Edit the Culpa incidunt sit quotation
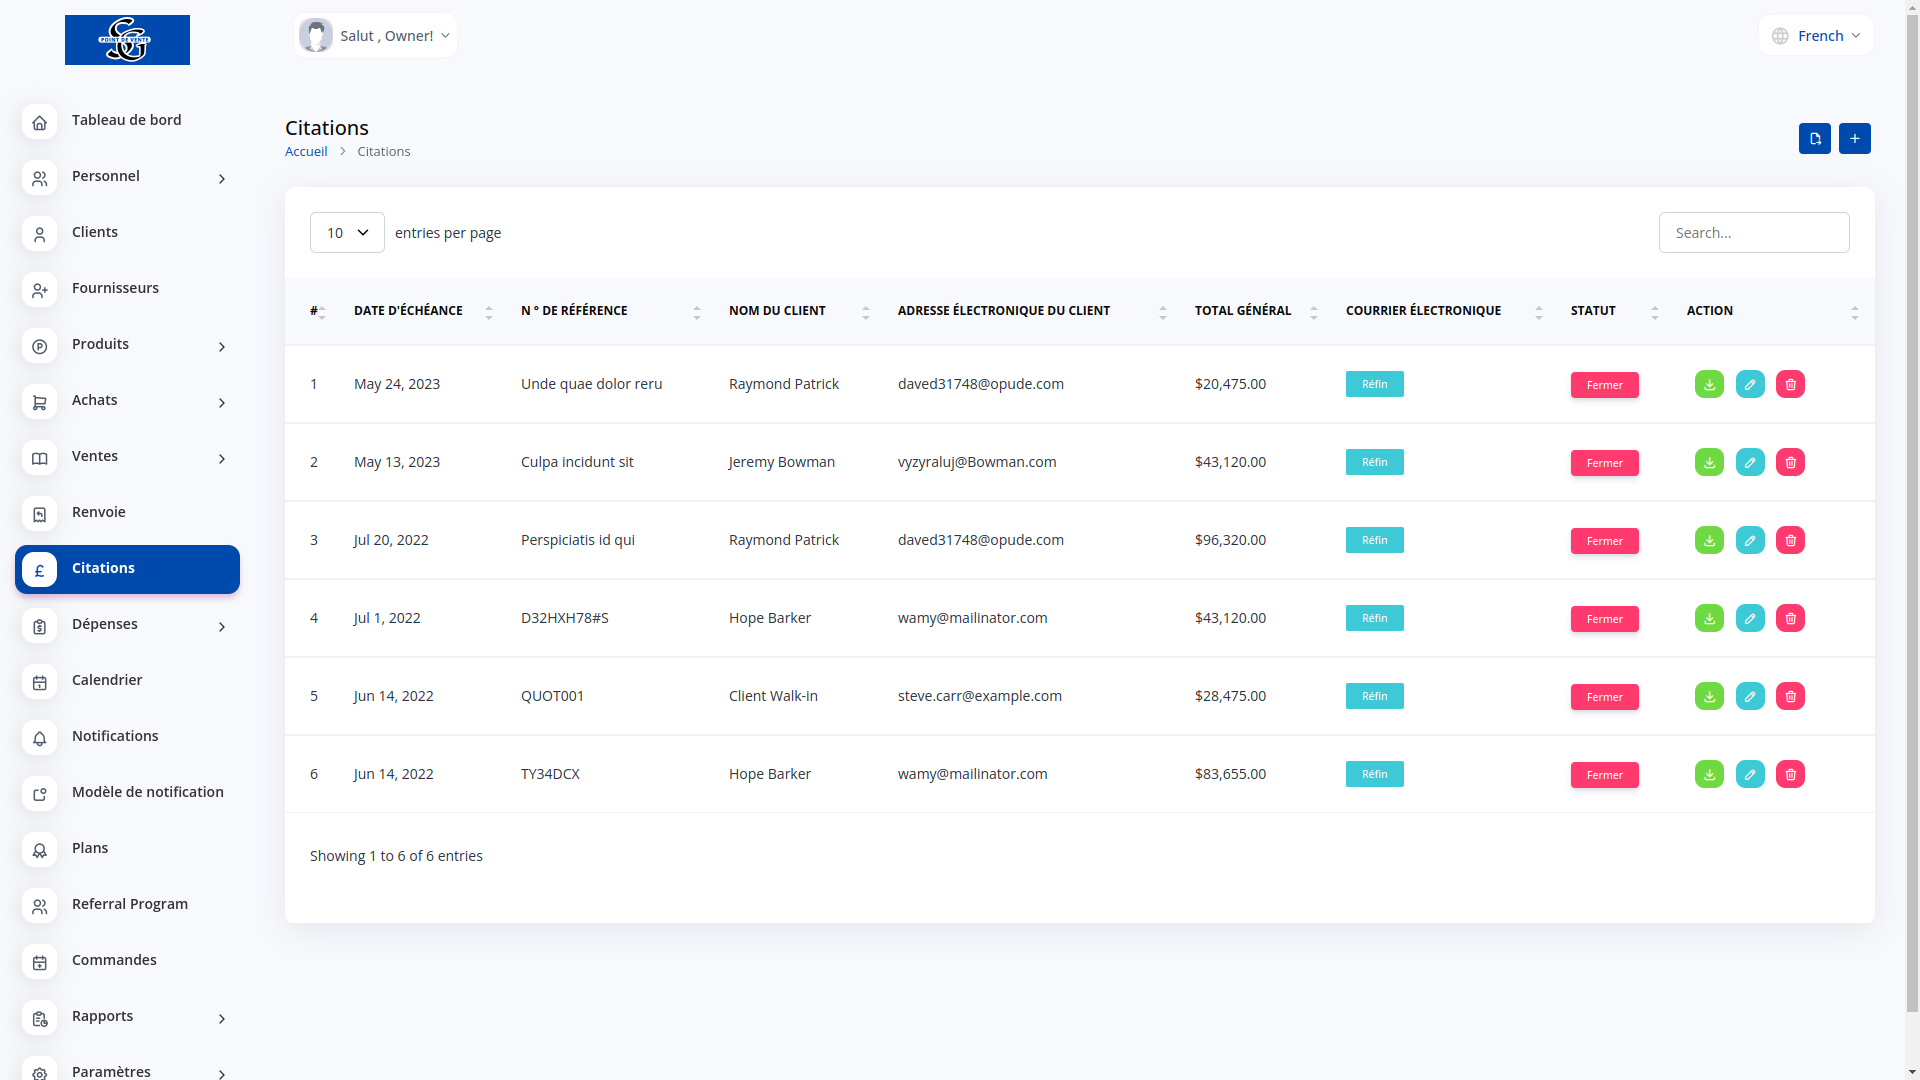The height and width of the screenshot is (1080, 1920). pyautogui.click(x=1750, y=462)
